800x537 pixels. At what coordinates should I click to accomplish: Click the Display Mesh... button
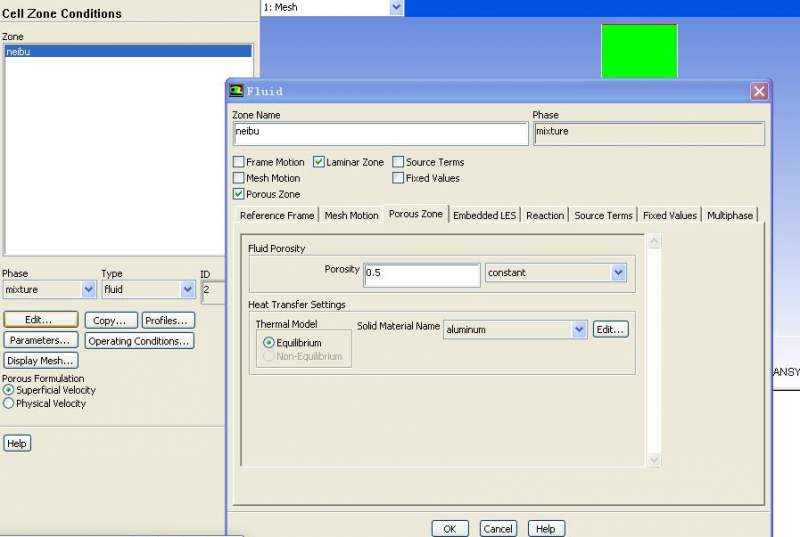41,361
